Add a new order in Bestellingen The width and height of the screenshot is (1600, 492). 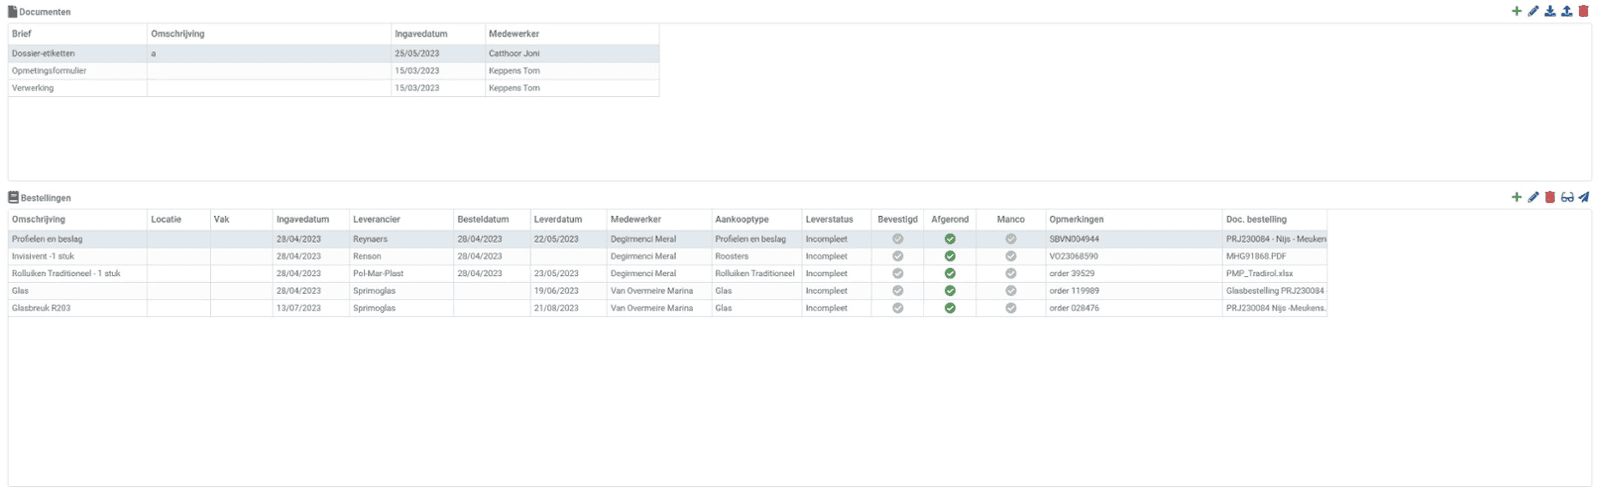coord(1516,197)
